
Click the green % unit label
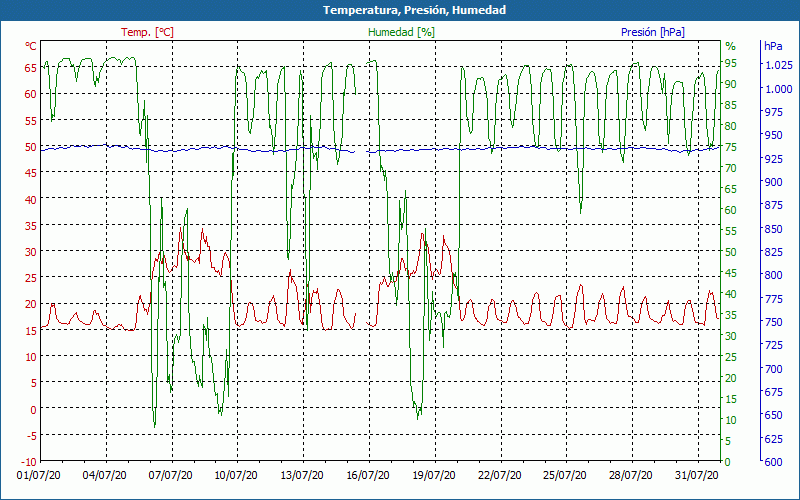731,46
